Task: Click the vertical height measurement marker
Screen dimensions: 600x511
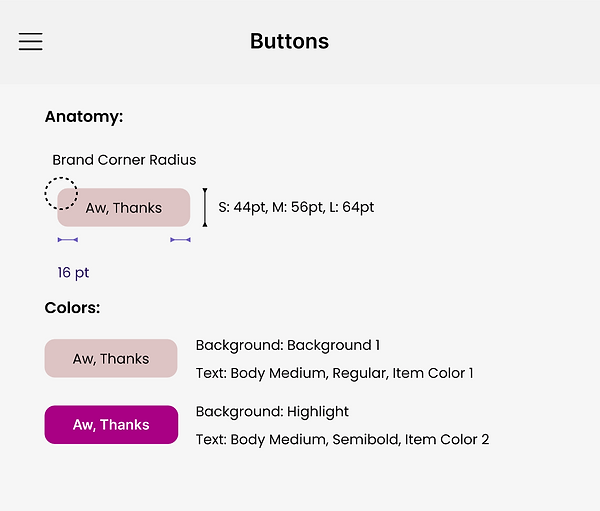Action: (205, 207)
